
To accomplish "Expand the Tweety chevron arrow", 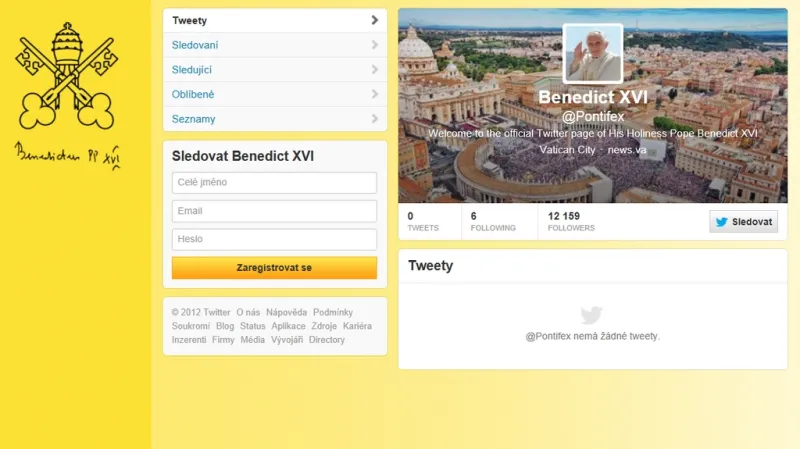I will tap(375, 20).
